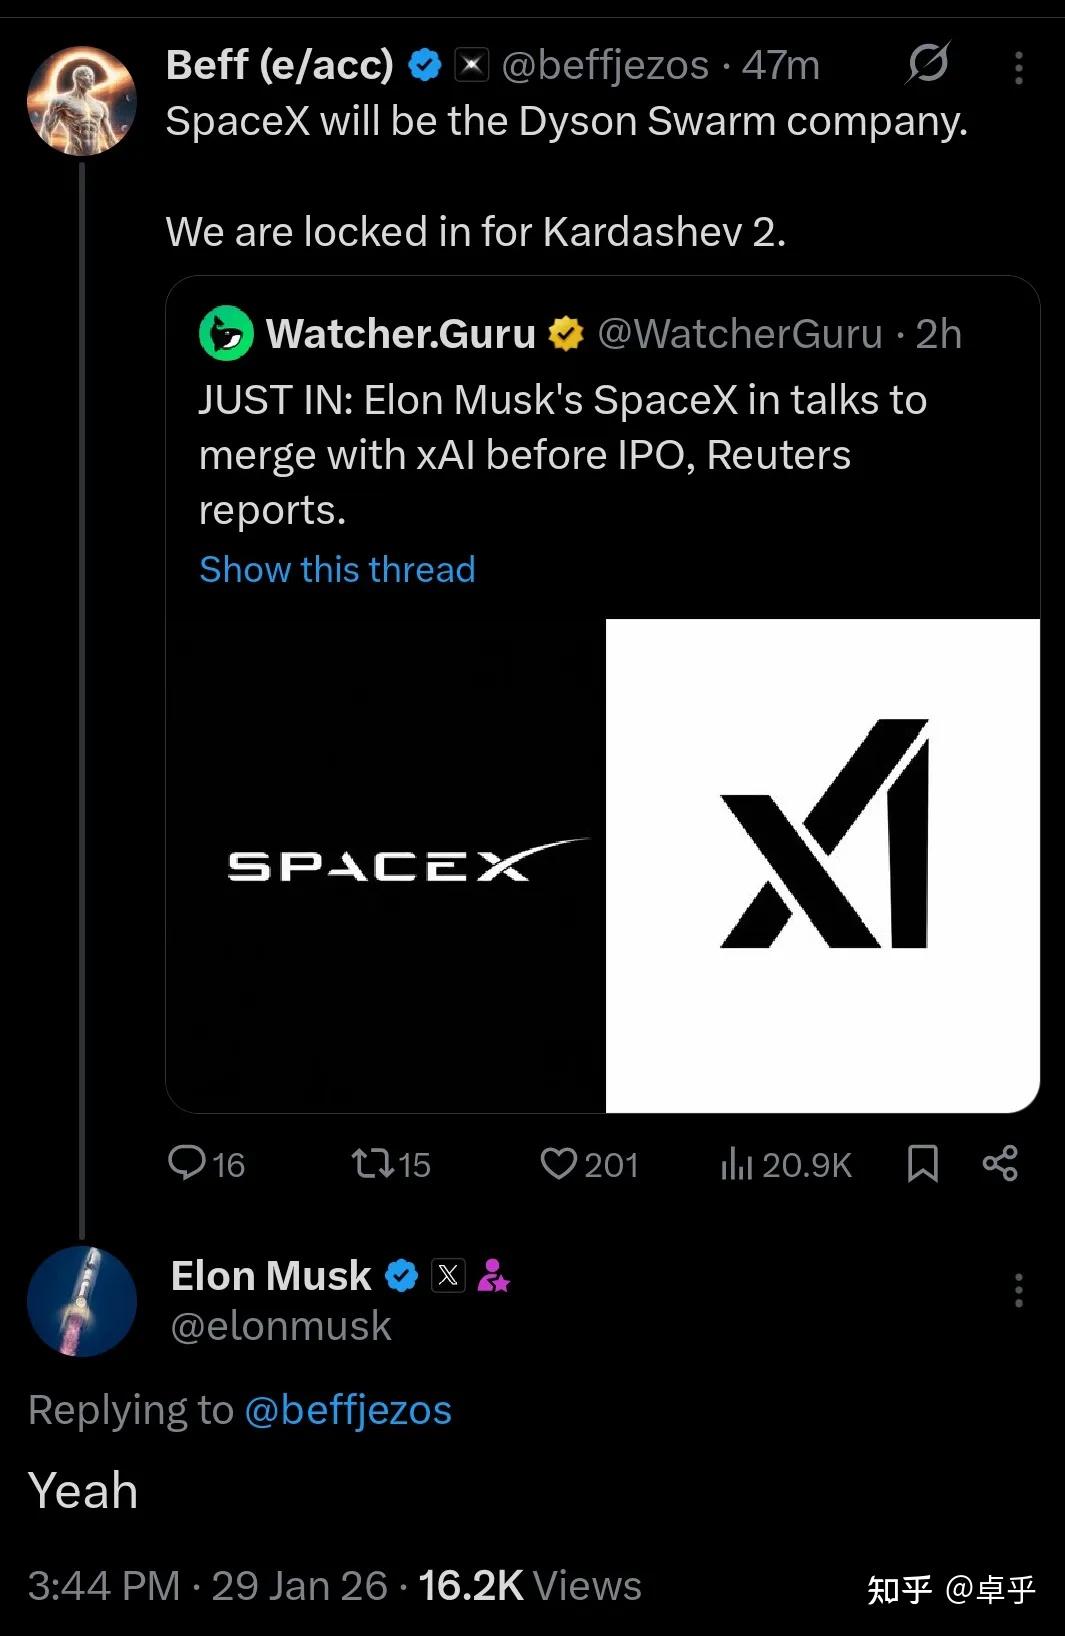Click the X affiliation badge beside Elon
The image size is (1065, 1636).
(x=448, y=1275)
